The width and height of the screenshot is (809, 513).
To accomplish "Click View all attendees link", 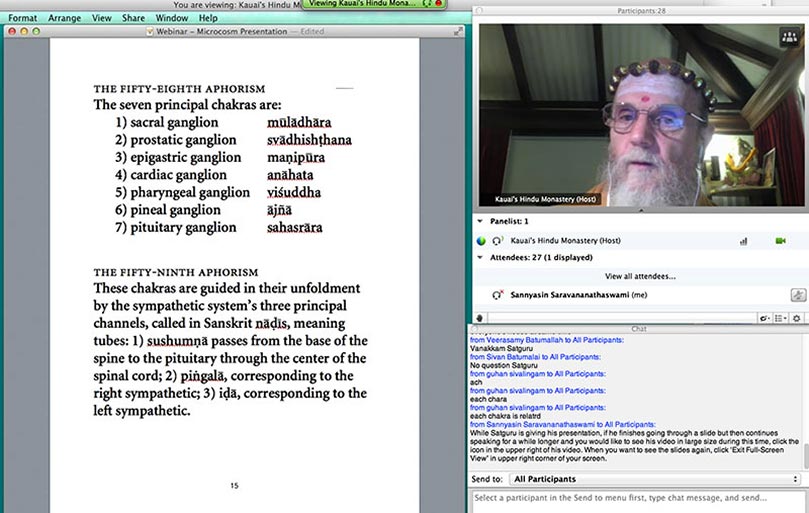I will click(639, 276).
